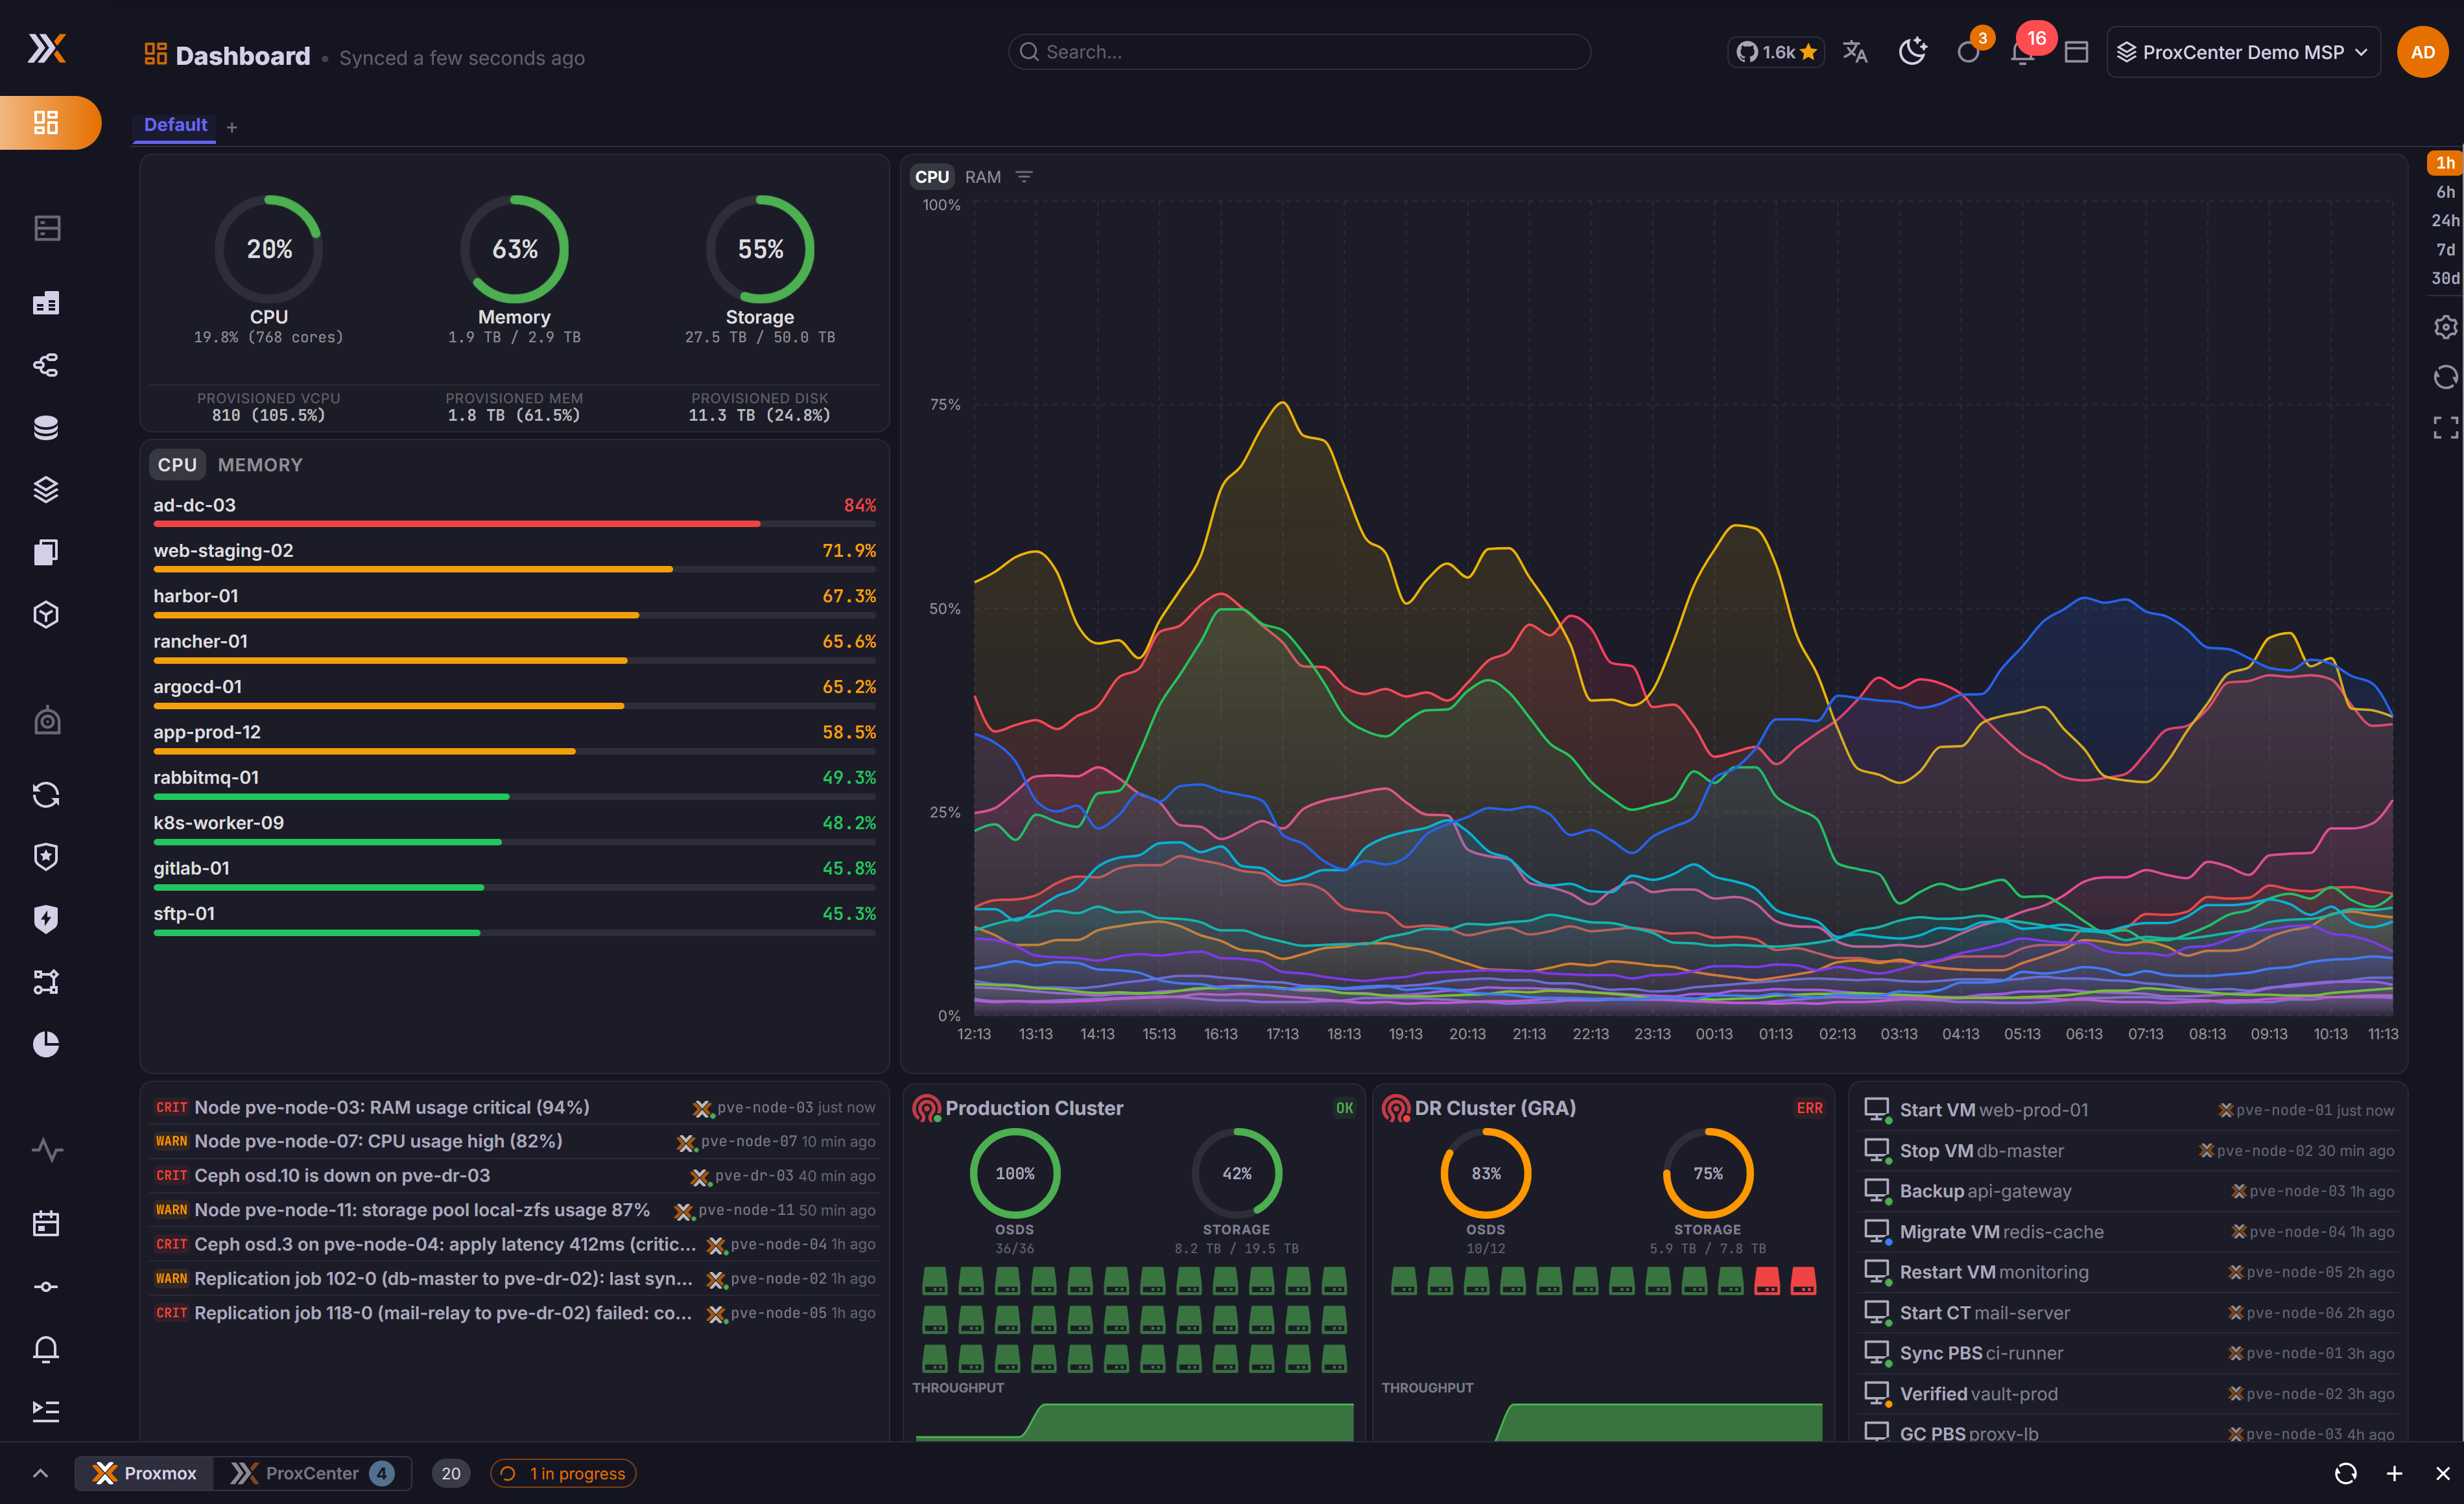2464x1504 pixels.
Task: Open the RAM usage critical pve-node-03 alert
Action: coord(514,1107)
